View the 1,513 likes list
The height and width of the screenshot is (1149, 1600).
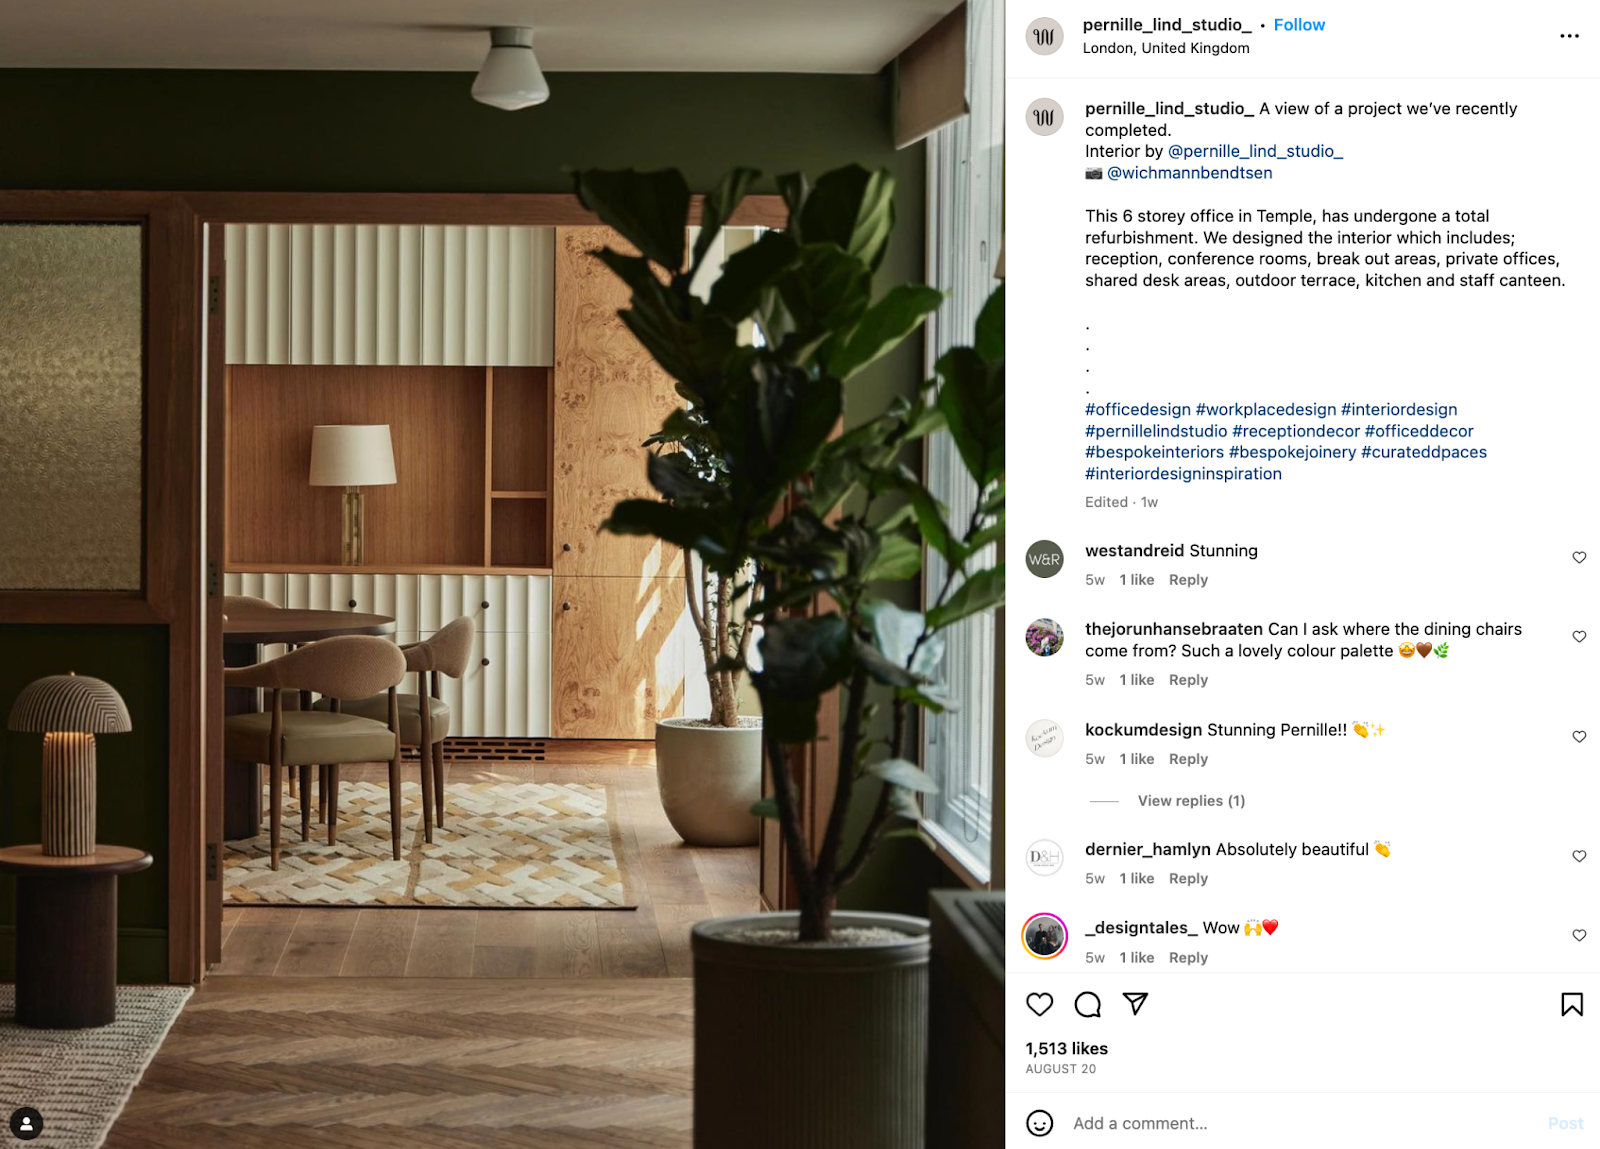[1066, 1049]
